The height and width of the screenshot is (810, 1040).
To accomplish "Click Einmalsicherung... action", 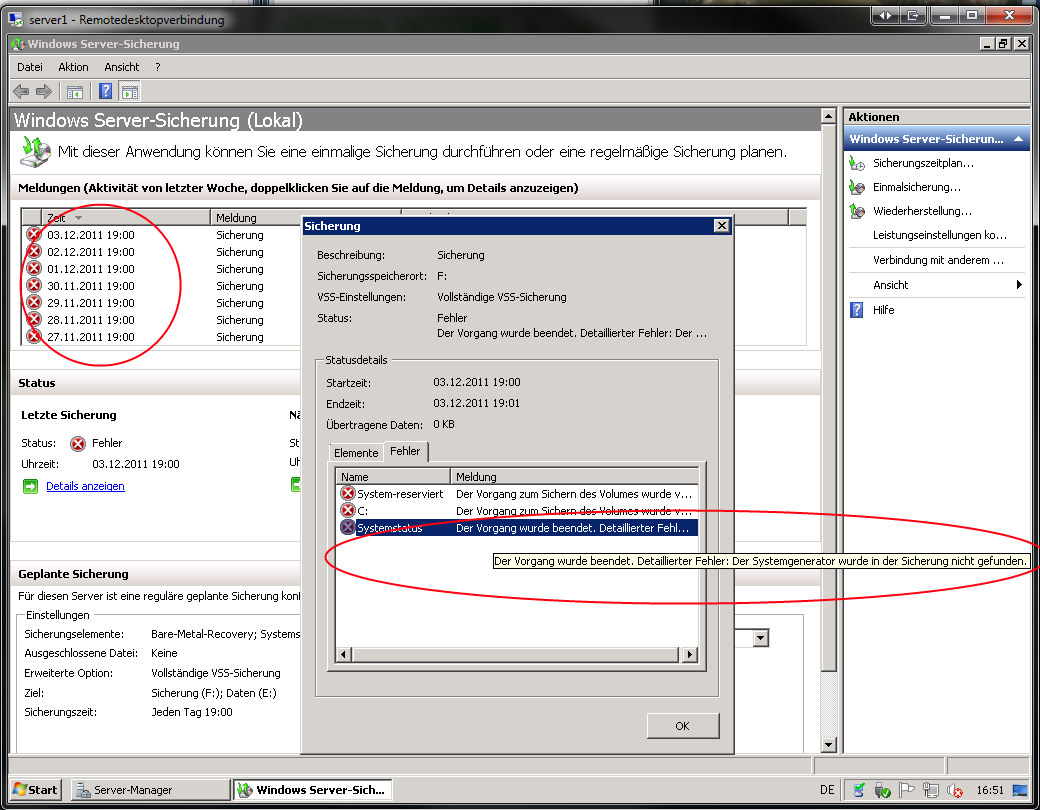I will coord(917,187).
